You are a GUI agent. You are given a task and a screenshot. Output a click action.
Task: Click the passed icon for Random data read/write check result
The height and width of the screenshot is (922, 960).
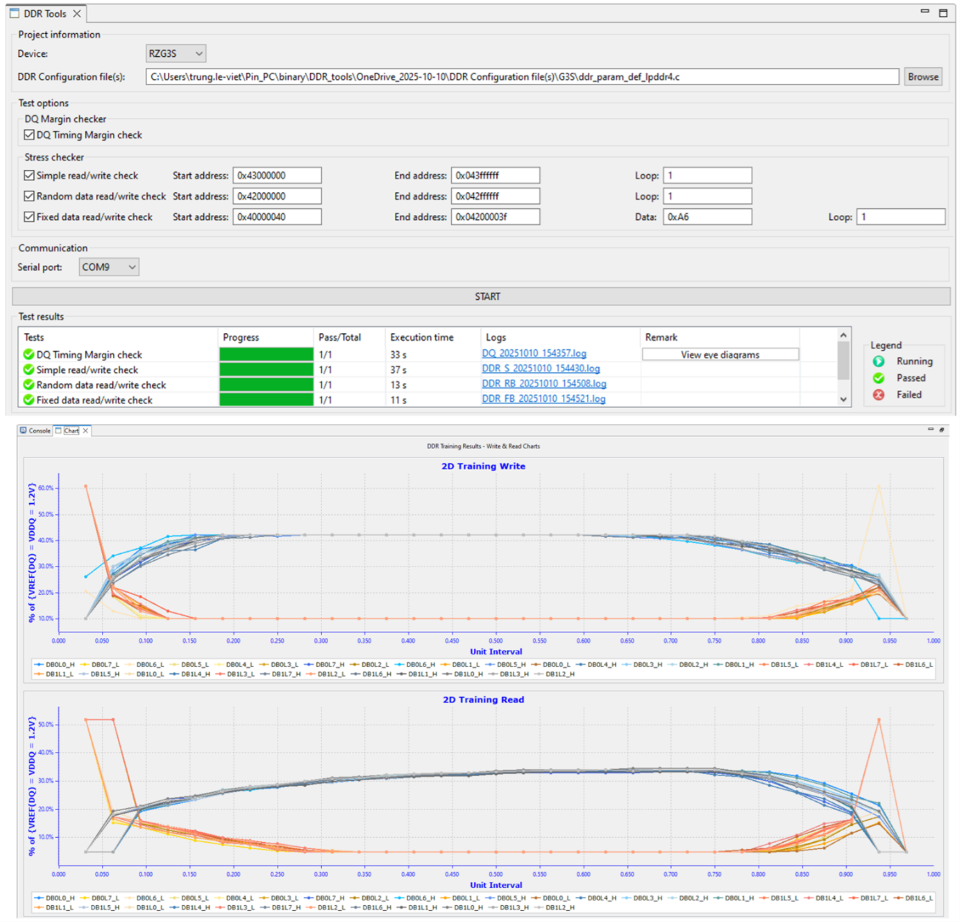(x=29, y=385)
